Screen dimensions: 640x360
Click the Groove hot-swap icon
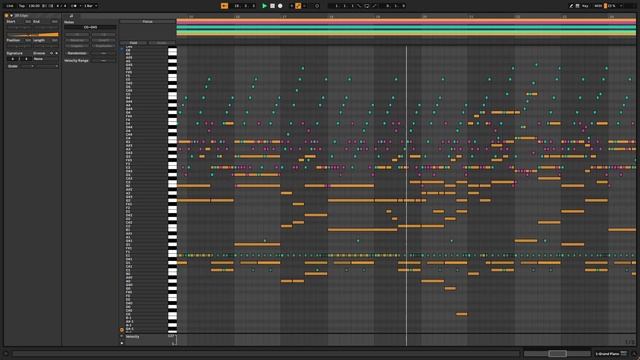point(51,53)
